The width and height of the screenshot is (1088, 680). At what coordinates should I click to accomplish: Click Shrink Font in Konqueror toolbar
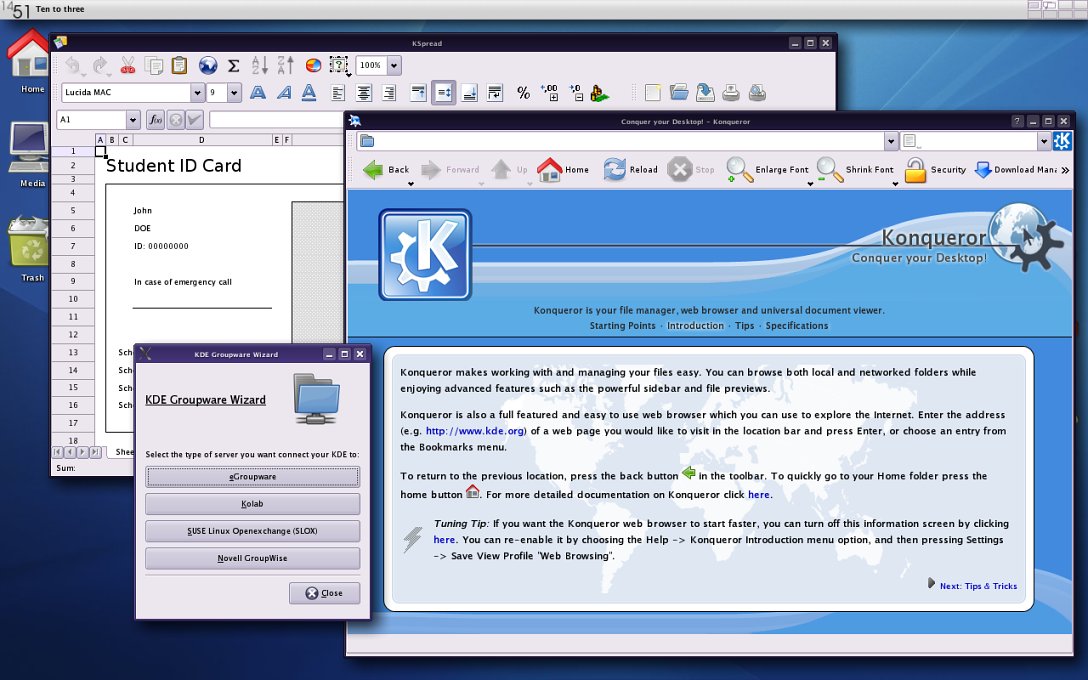coord(855,169)
